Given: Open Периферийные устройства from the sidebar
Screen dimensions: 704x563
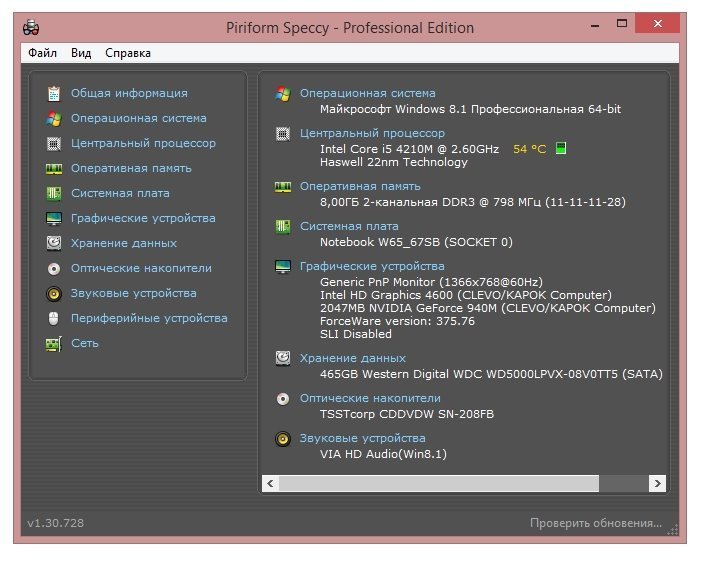Looking at the screenshot, I should click(x=149, y=318).
